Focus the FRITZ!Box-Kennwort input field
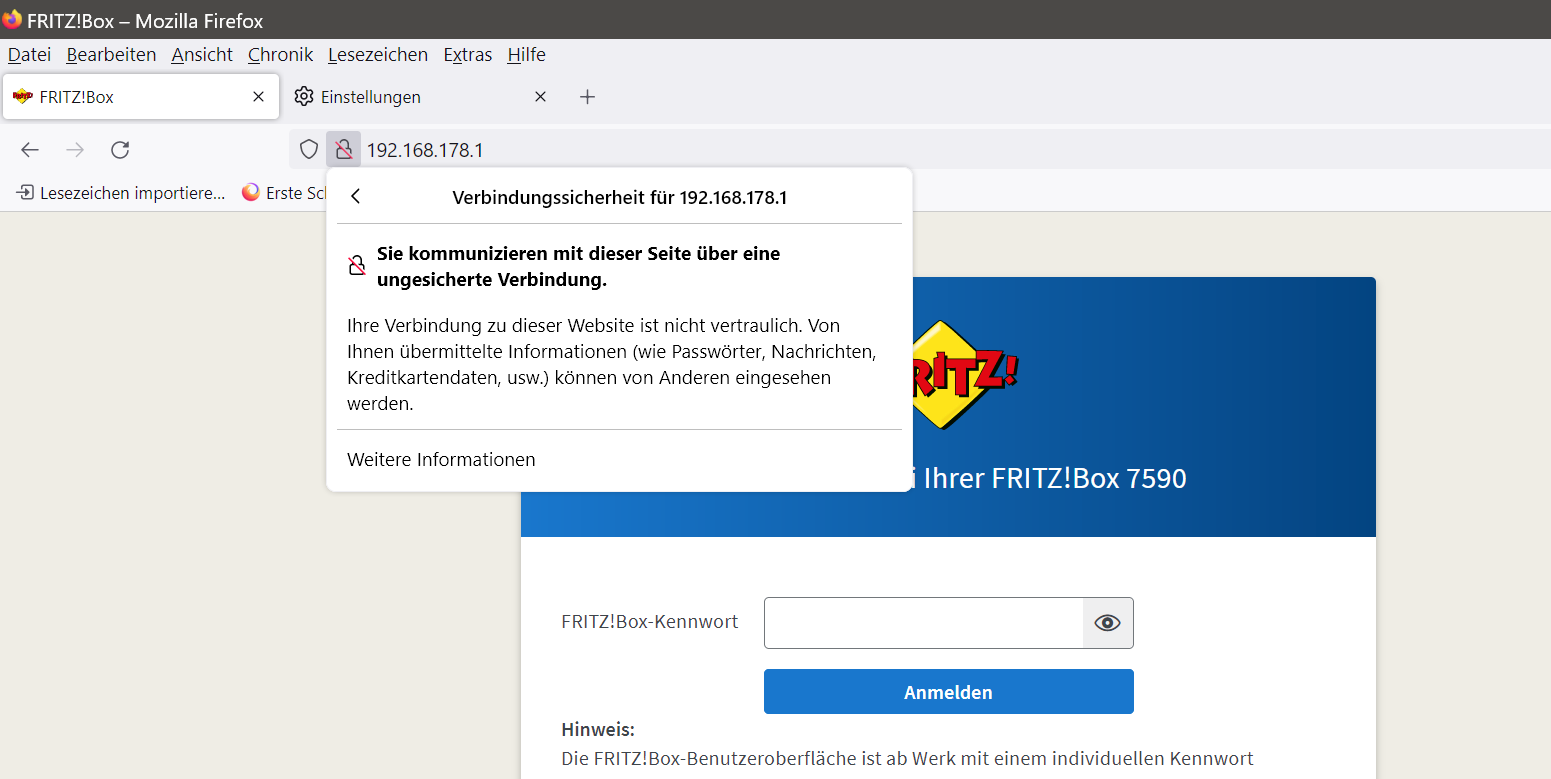The image size is (1551, 779). (x=923, y=623)
